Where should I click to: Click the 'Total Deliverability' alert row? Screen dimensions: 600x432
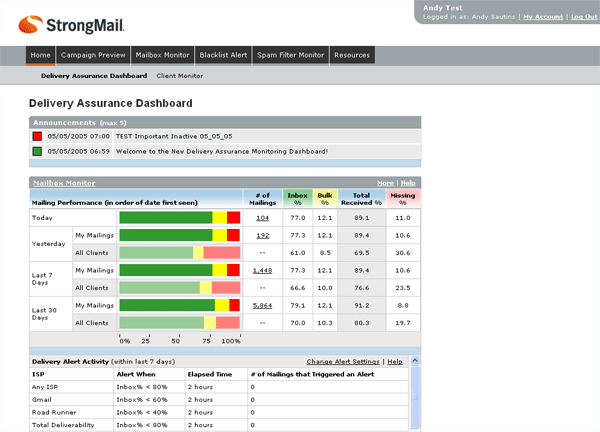(219, 425)
